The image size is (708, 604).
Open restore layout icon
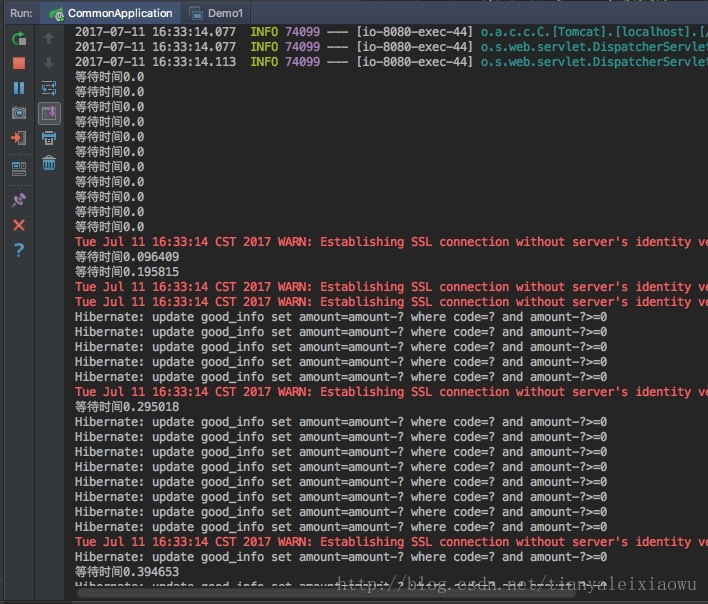click(19, 169)
